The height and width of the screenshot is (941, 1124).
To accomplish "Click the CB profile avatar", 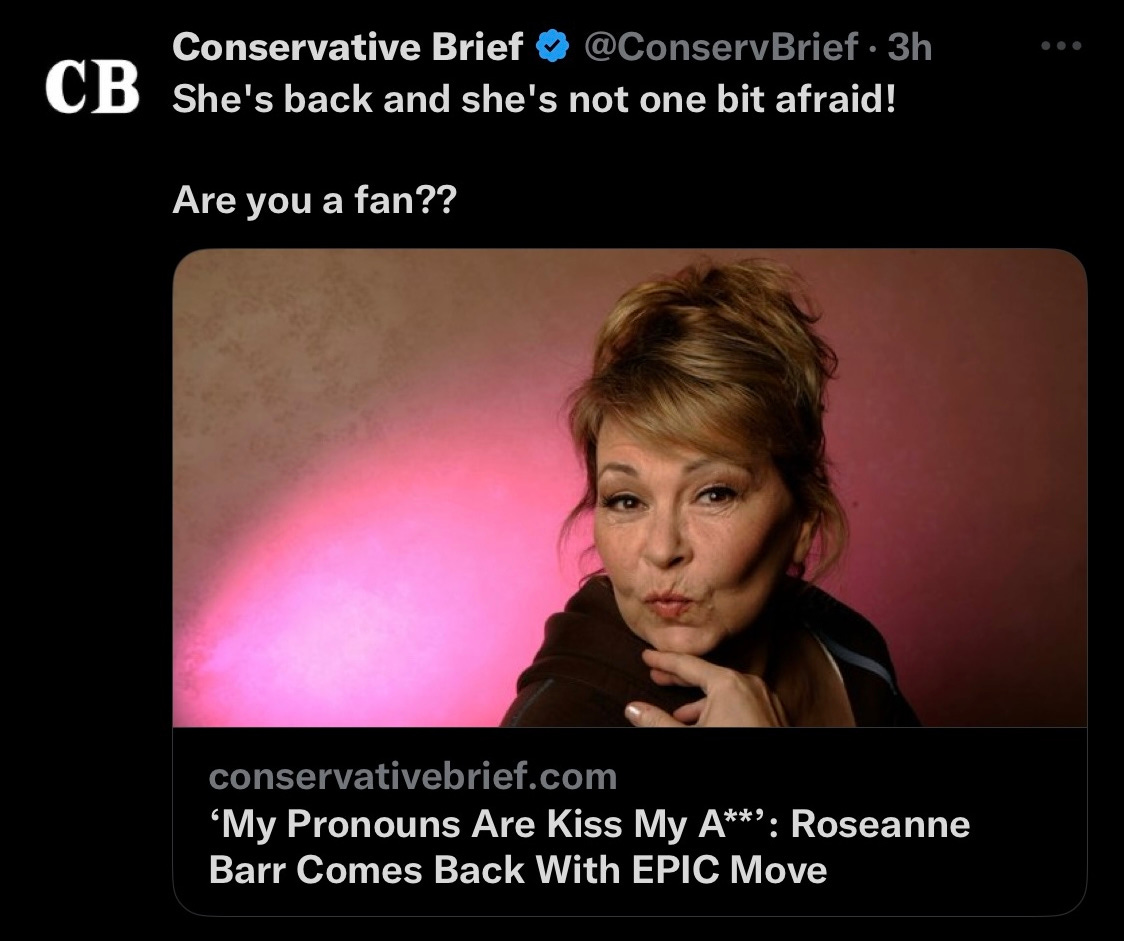I will click(92, 87).
